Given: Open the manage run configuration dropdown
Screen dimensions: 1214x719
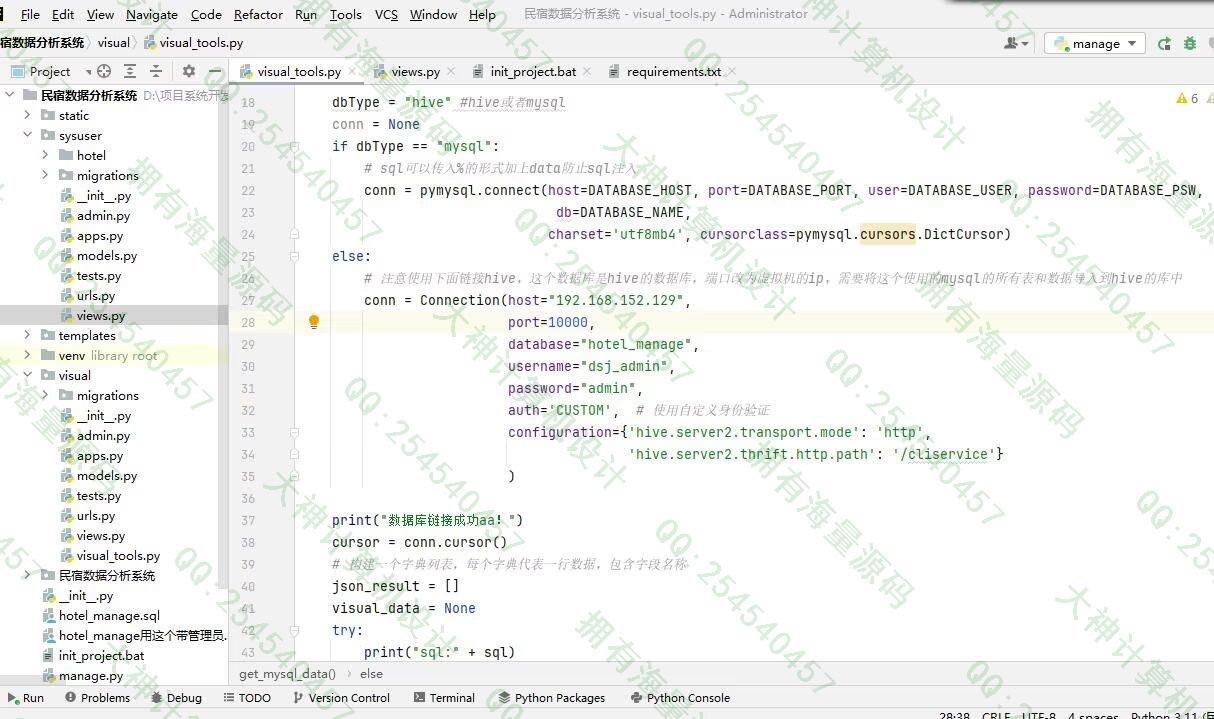Looking at the screenshot, I should (1095, 43).
